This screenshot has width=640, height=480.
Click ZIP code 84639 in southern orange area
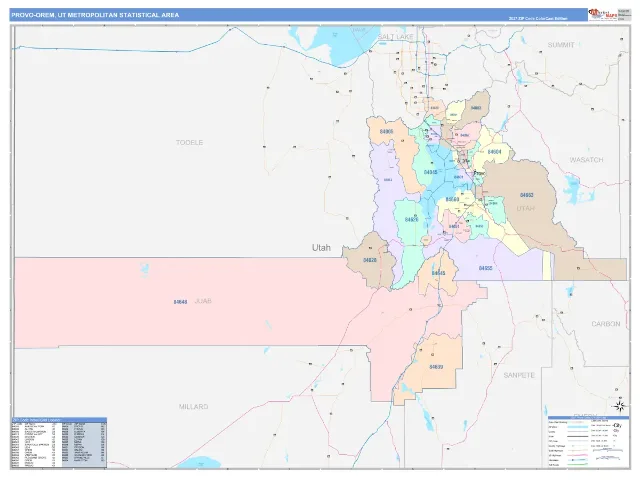coord(436,367)
